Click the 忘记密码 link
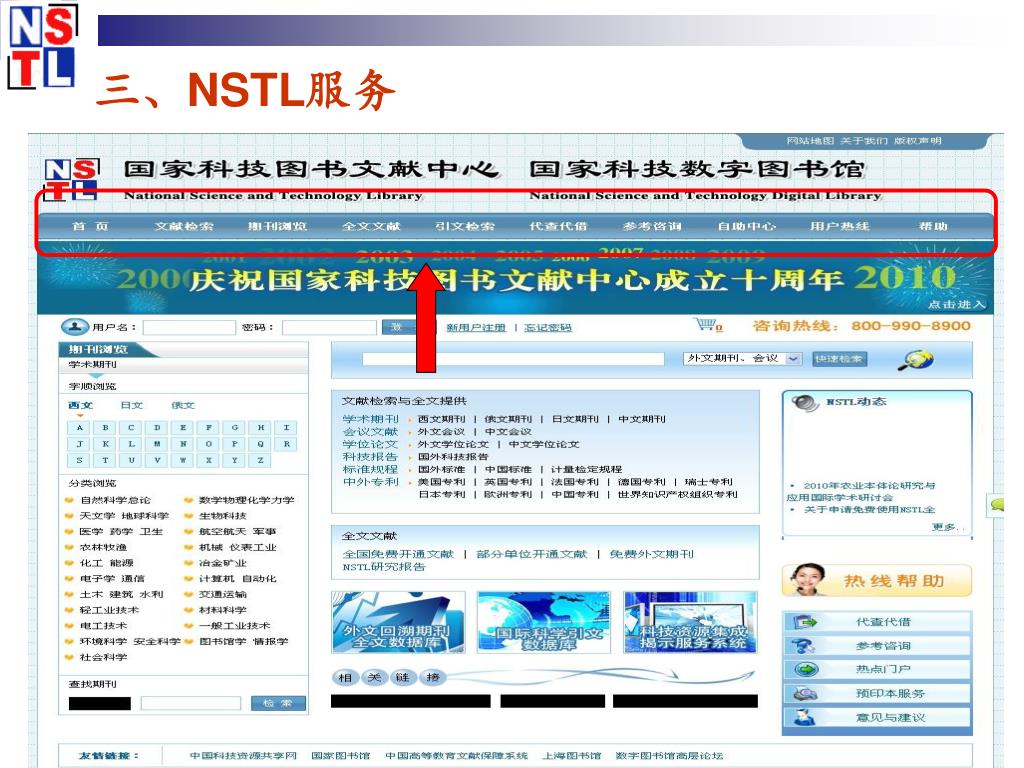This screenshot has height=768, width=1024. coord(548,328)
